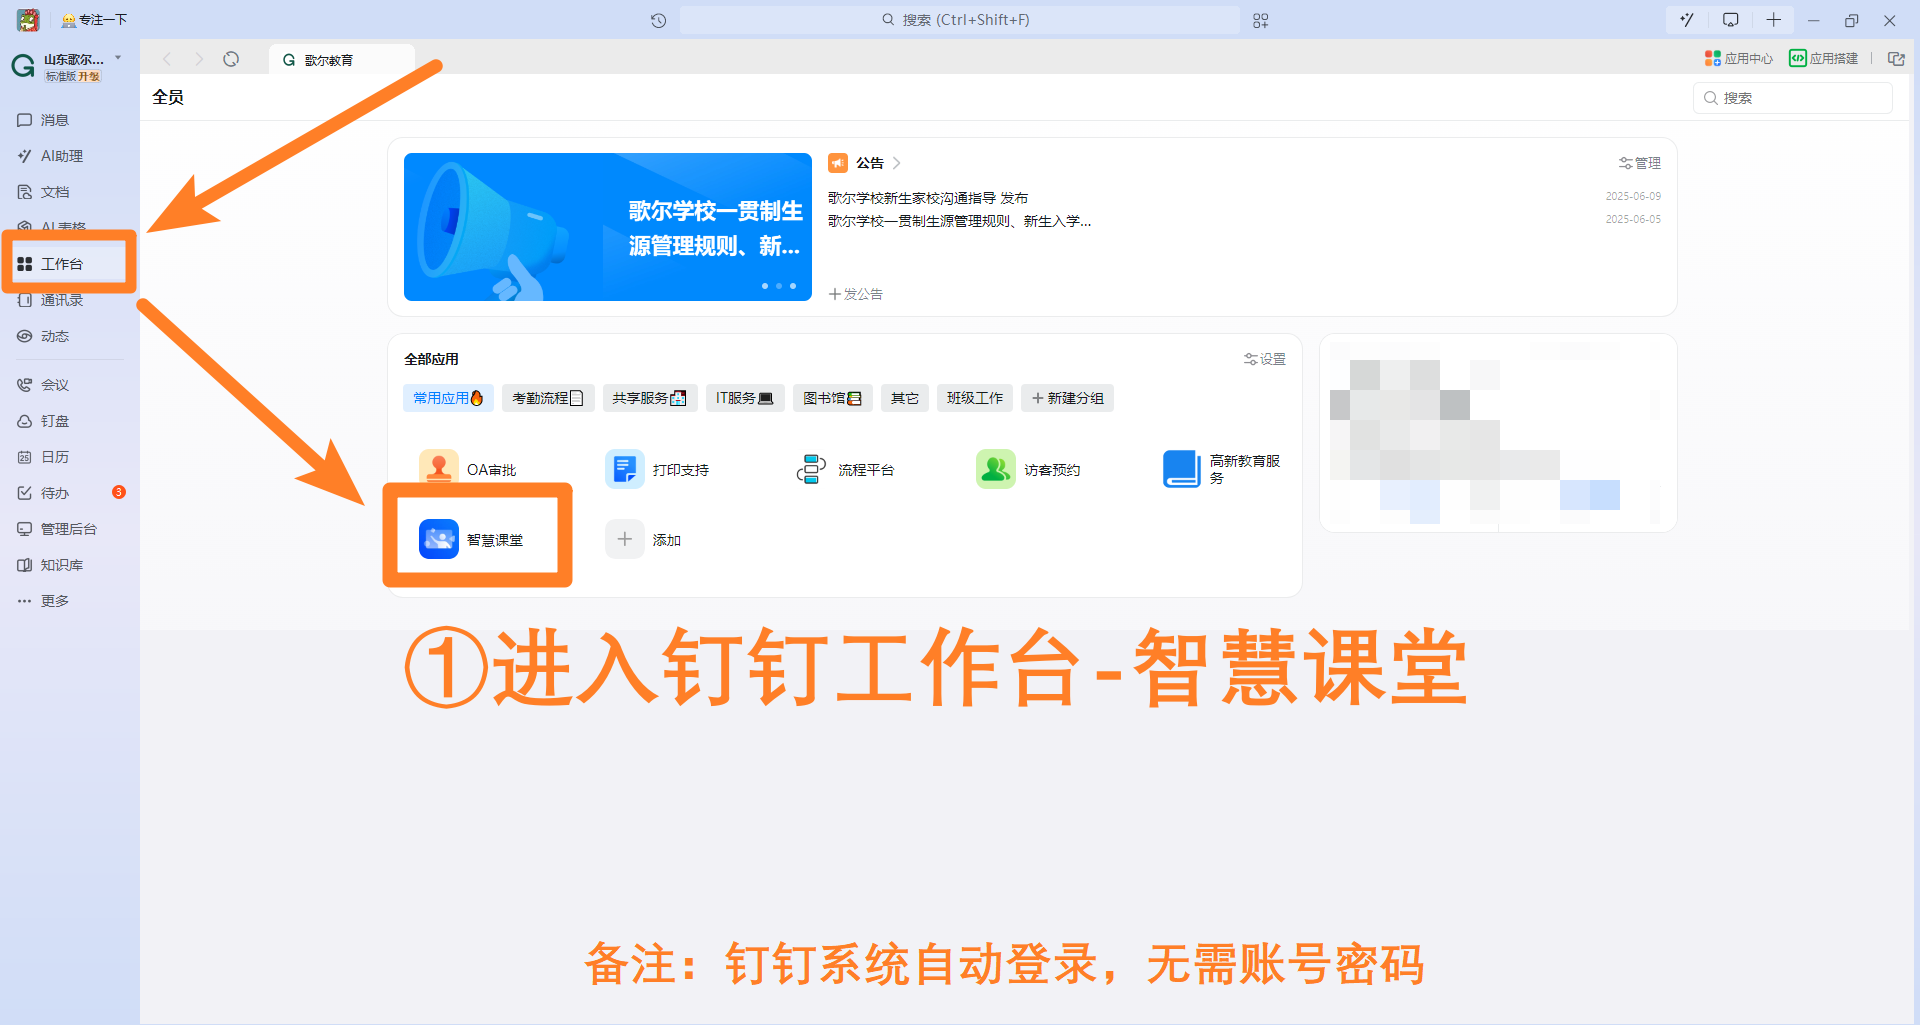Viewport: 1920px width, 1025px height.
Task: Click 新建分组 to add group
Action: click(1068, 398)
